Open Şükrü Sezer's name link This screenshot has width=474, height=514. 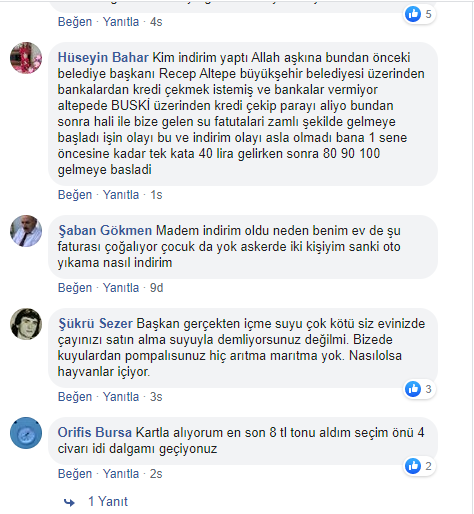point(95,323)
